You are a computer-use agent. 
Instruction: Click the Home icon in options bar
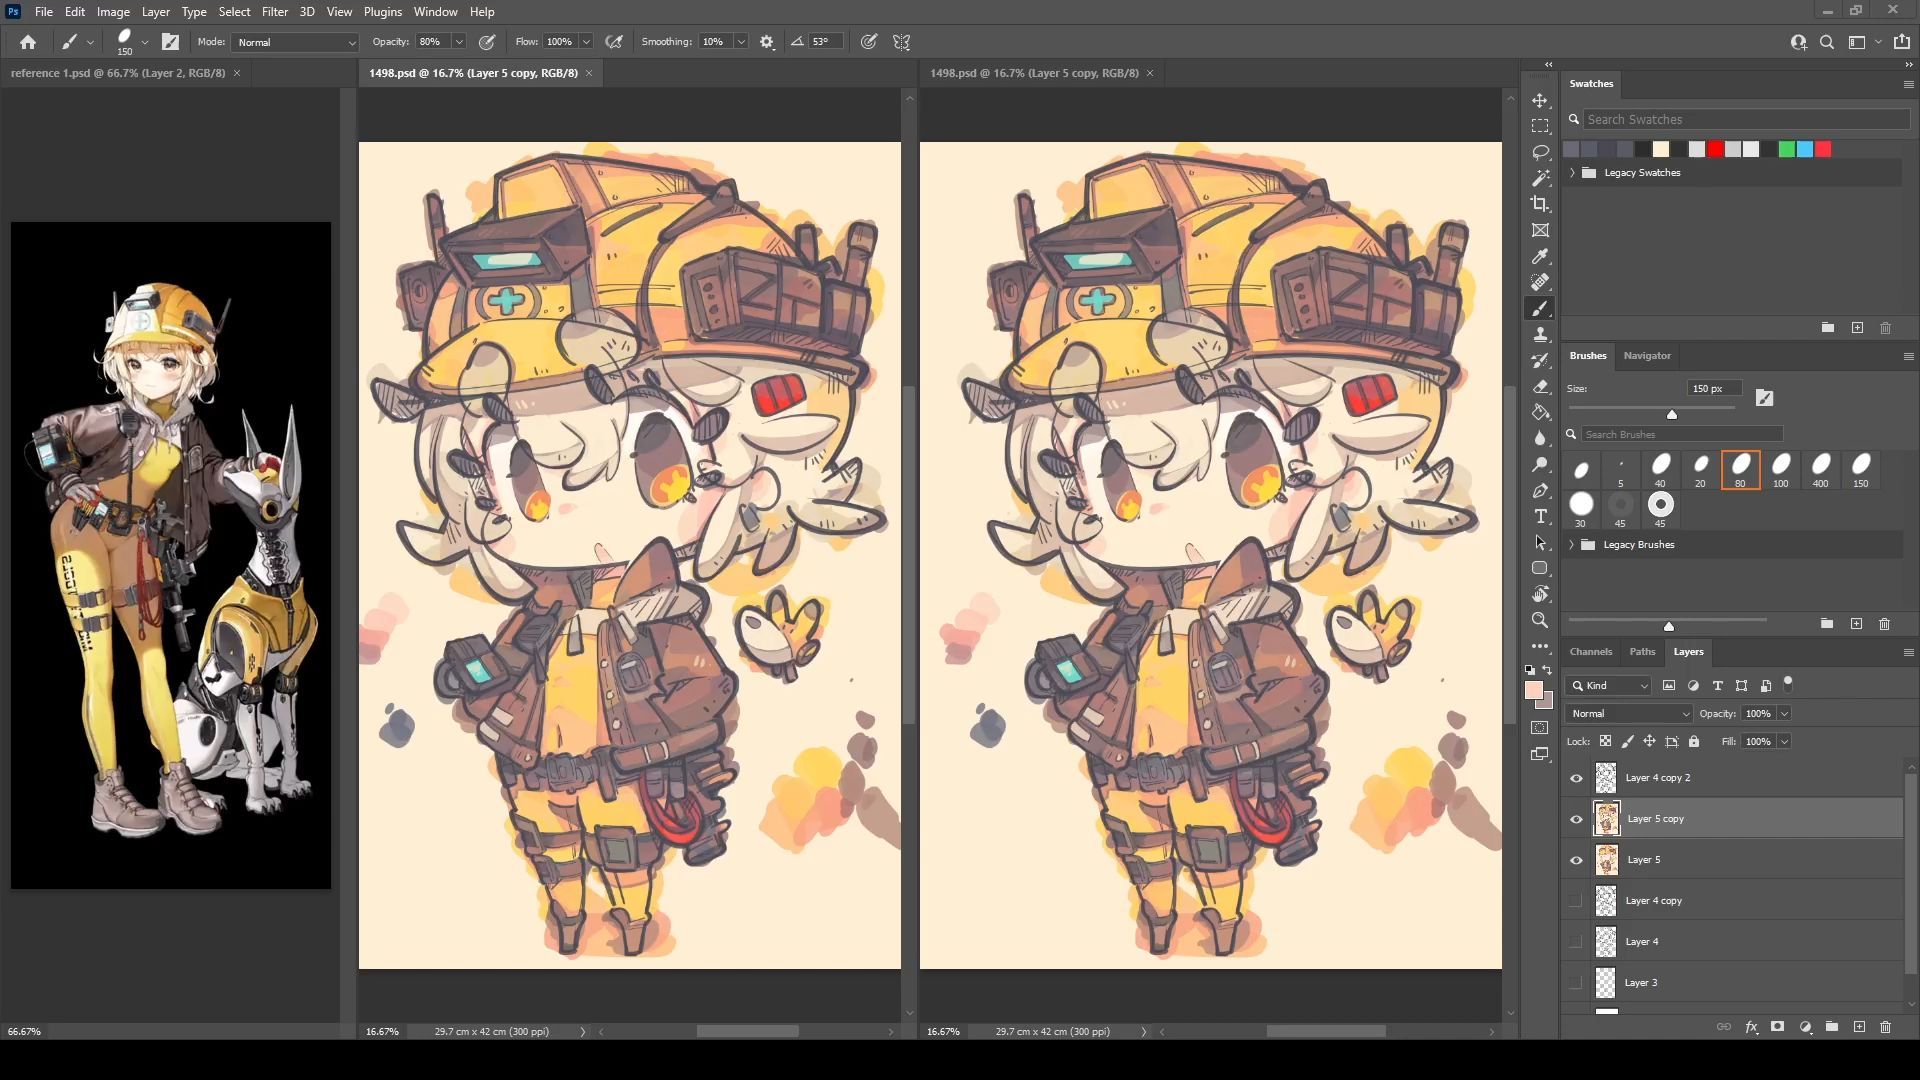28,42
